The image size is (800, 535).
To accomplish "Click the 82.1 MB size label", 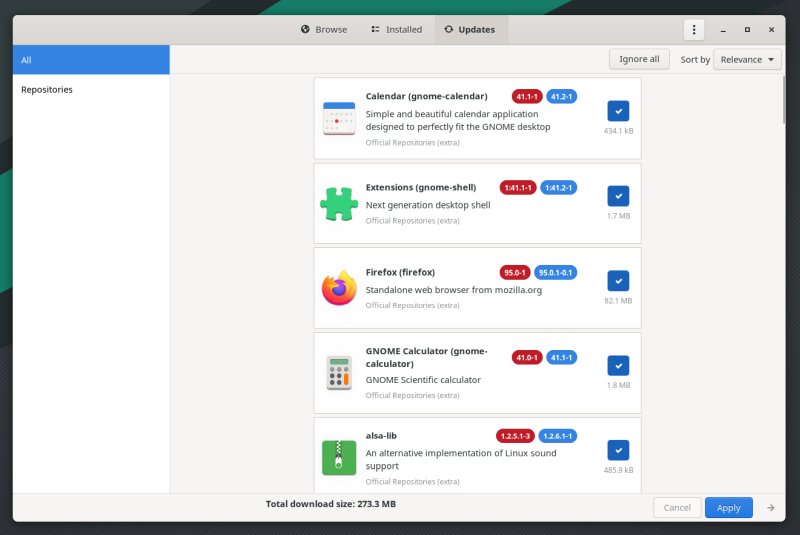I will (x=618, y=300).
